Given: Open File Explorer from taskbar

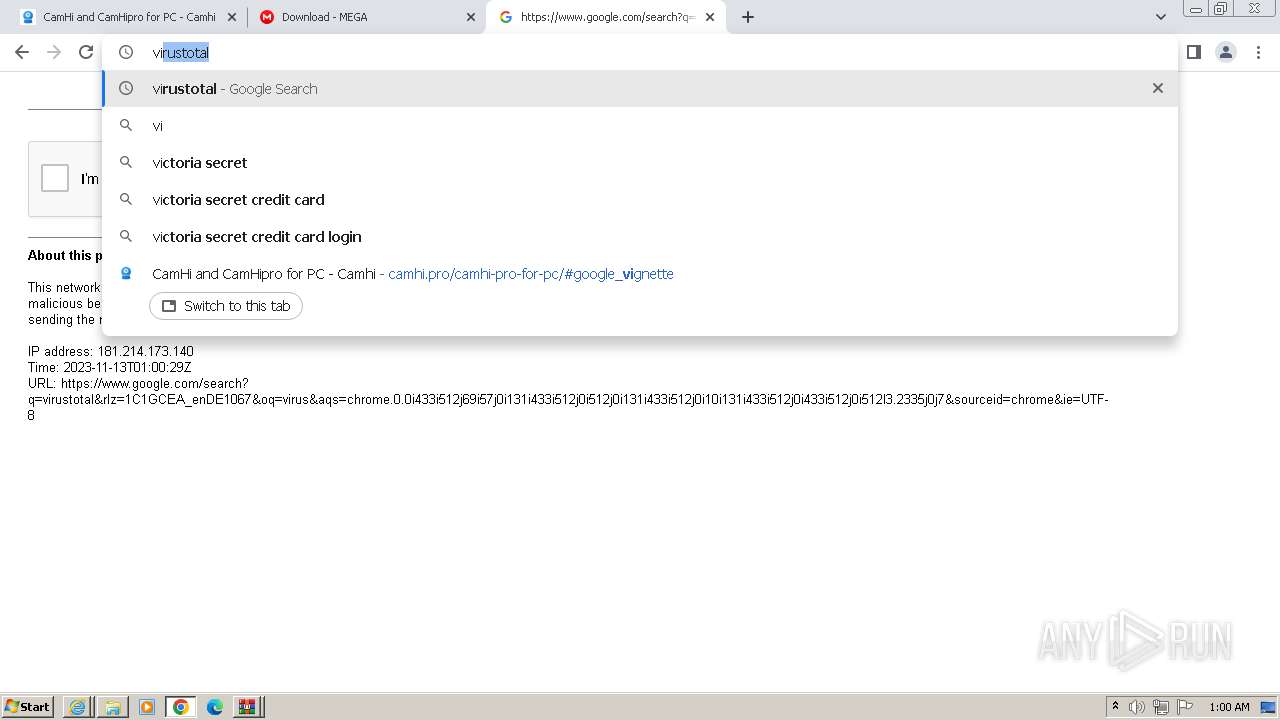Looking at the screenshot, I should click(112, 707).
